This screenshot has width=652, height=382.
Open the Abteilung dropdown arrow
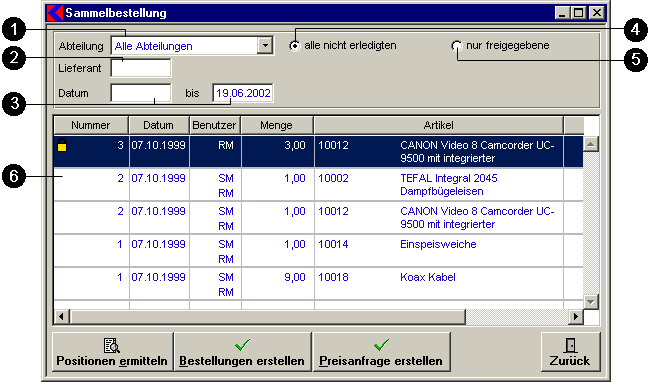coord(265,45)
